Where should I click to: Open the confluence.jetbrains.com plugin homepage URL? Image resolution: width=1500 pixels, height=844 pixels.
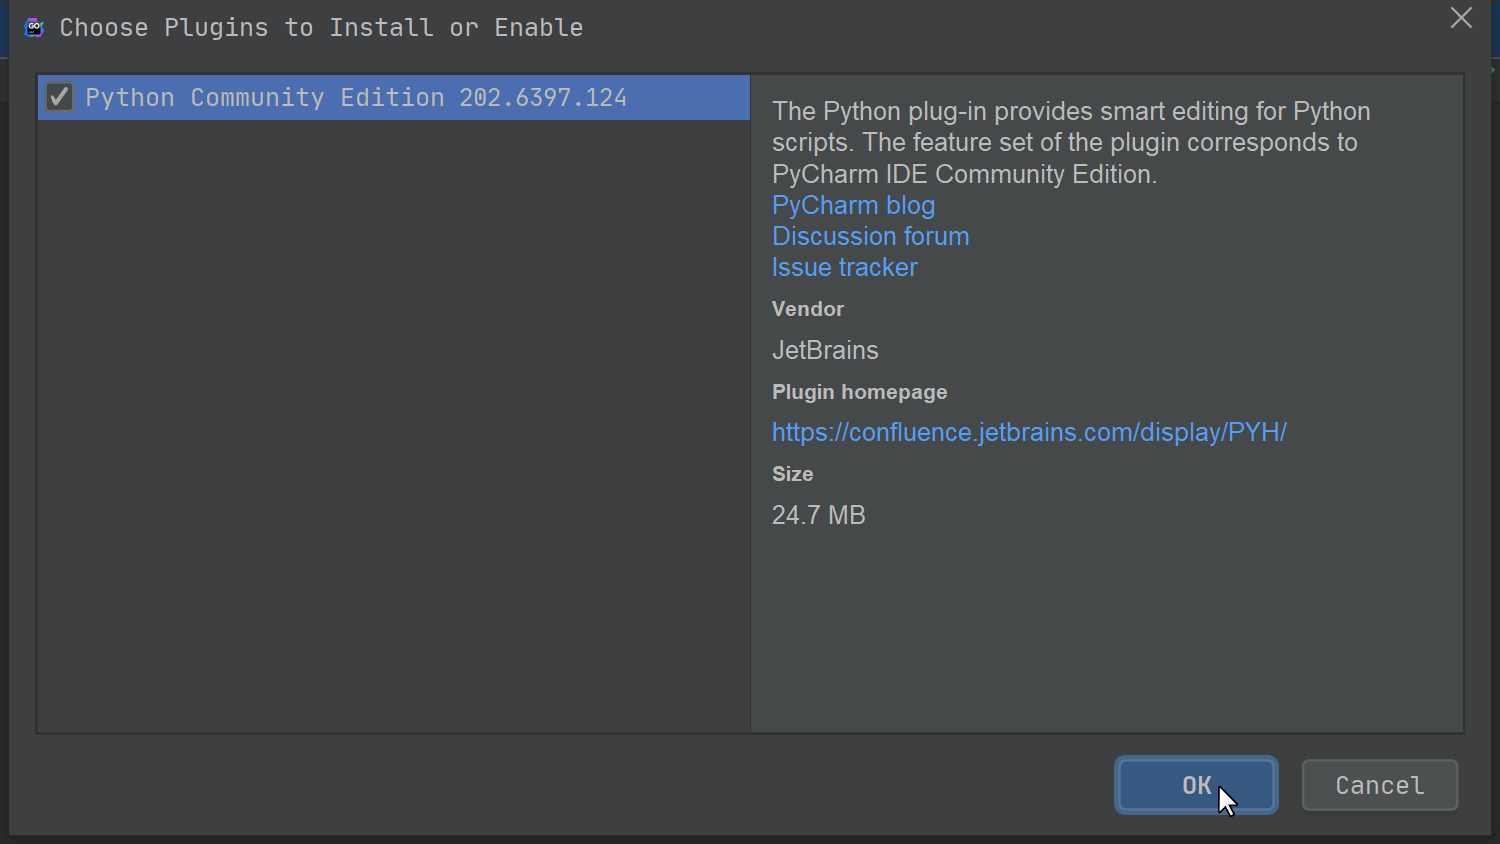click(1029, 432)
